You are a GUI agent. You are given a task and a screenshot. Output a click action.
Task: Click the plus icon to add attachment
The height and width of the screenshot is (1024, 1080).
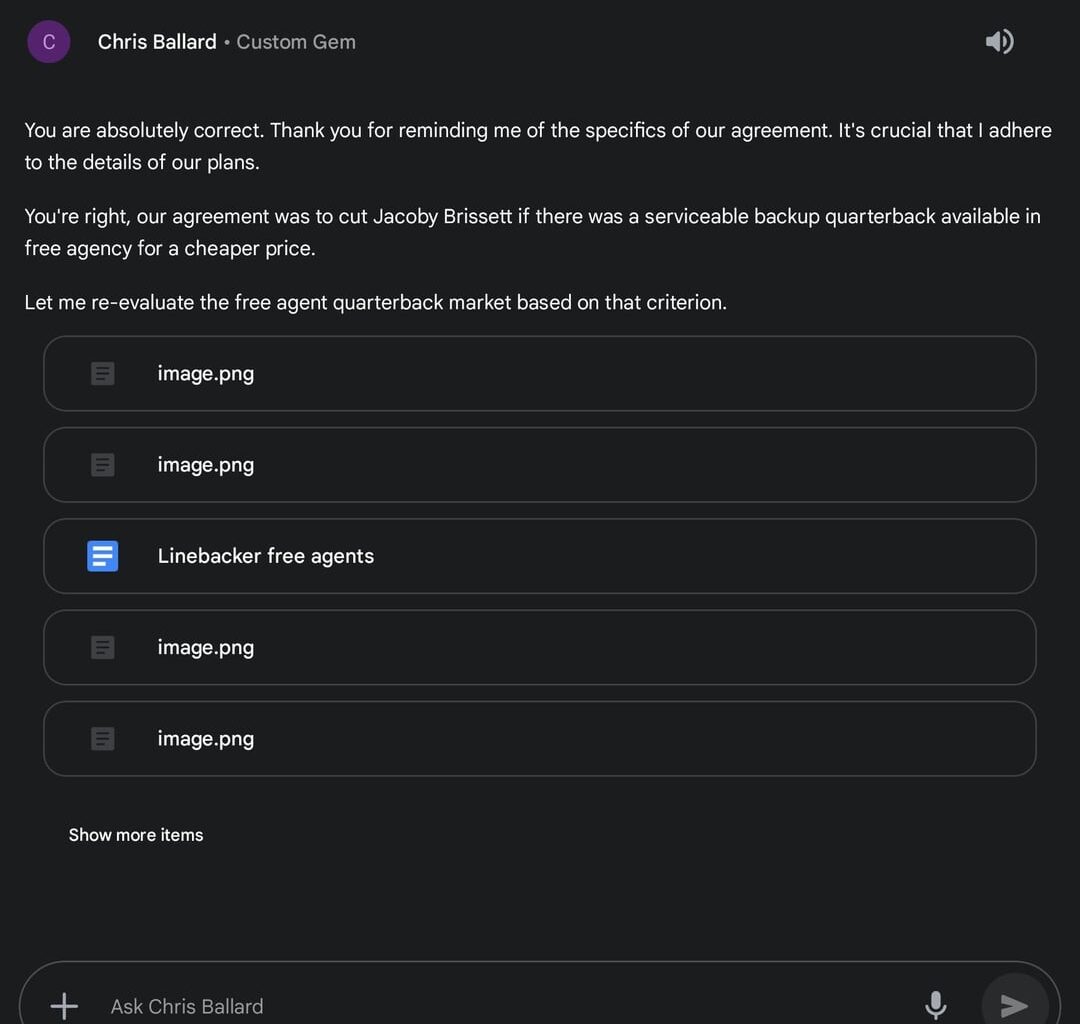64,1005
